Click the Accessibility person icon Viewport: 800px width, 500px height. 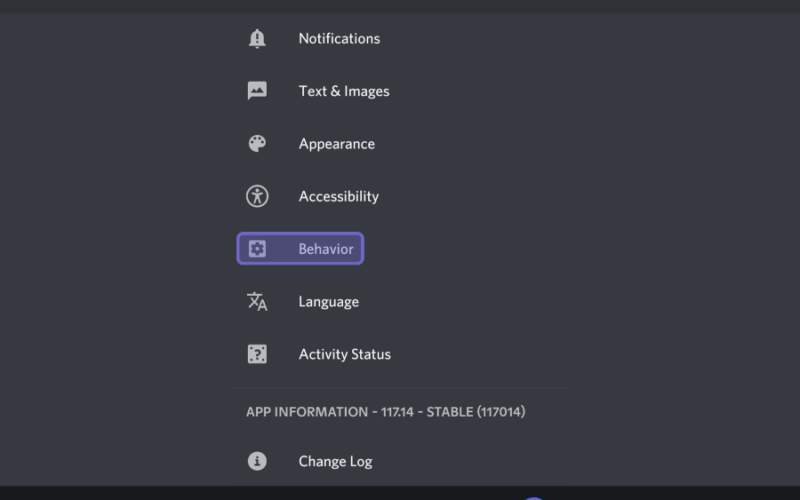257,196
